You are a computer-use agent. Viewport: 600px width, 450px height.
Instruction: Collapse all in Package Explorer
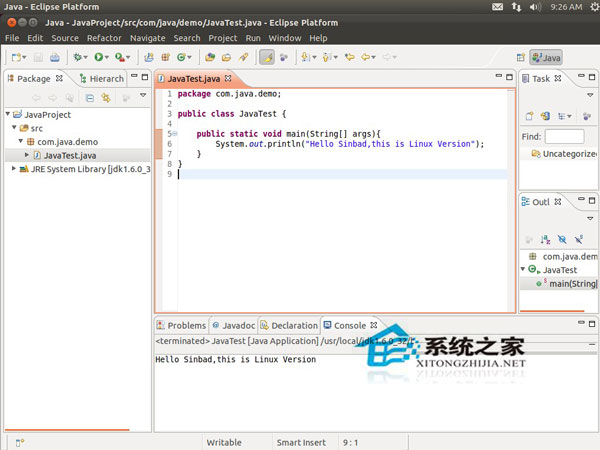(x=89, y=97)
